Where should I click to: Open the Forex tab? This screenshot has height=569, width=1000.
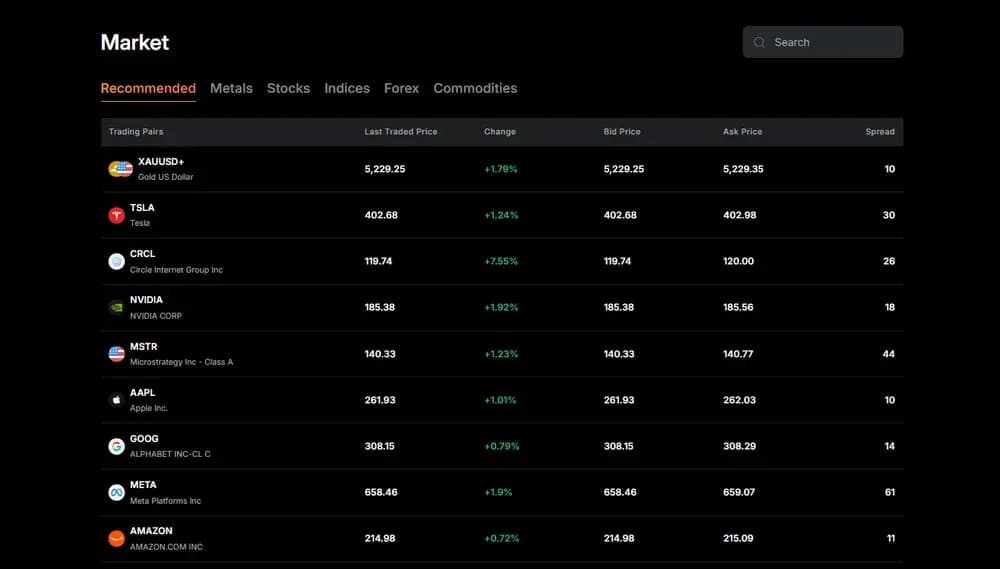coord(401,88)
